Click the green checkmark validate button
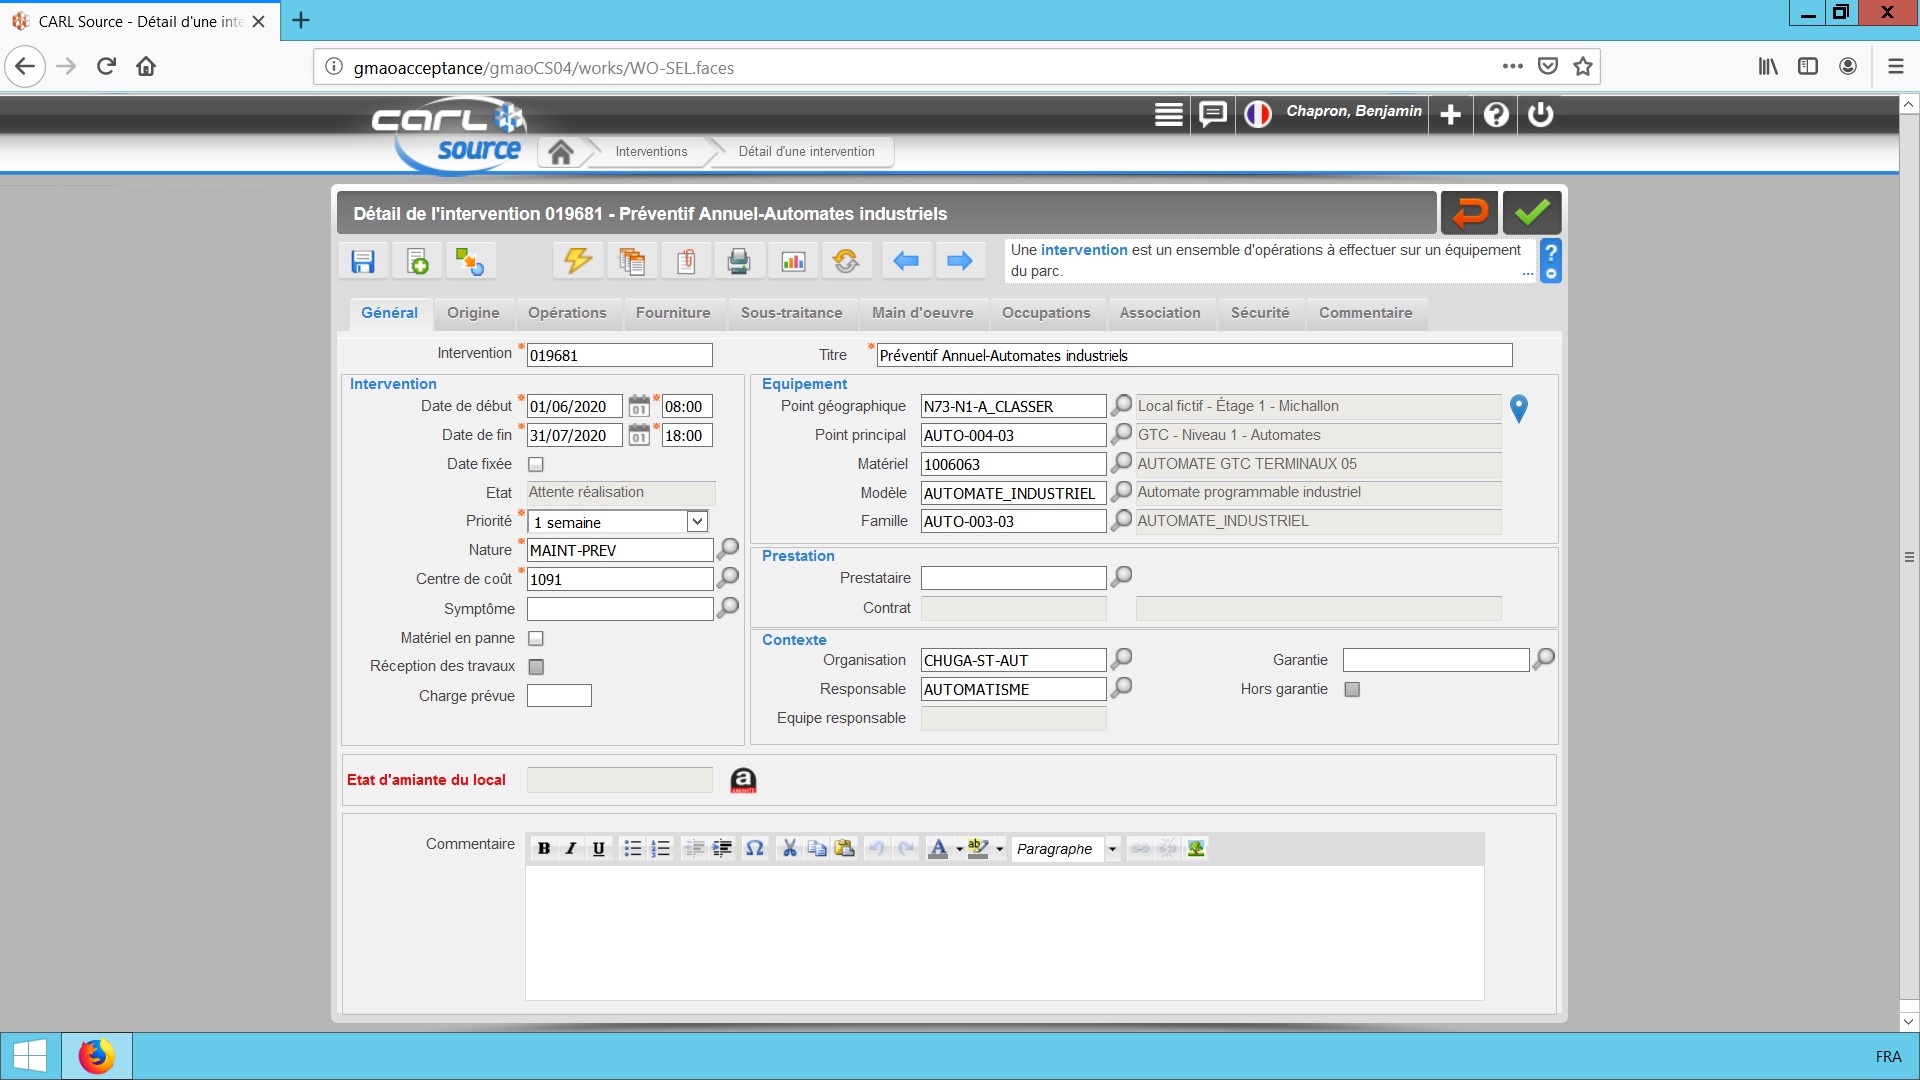1920x1080 pixels. coord(1531,212)
